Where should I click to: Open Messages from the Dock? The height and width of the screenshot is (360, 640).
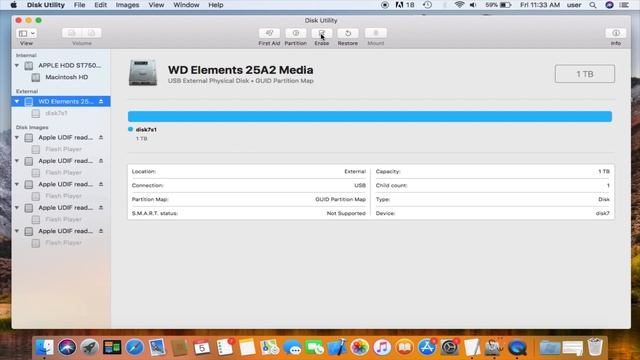pos(292,347)
